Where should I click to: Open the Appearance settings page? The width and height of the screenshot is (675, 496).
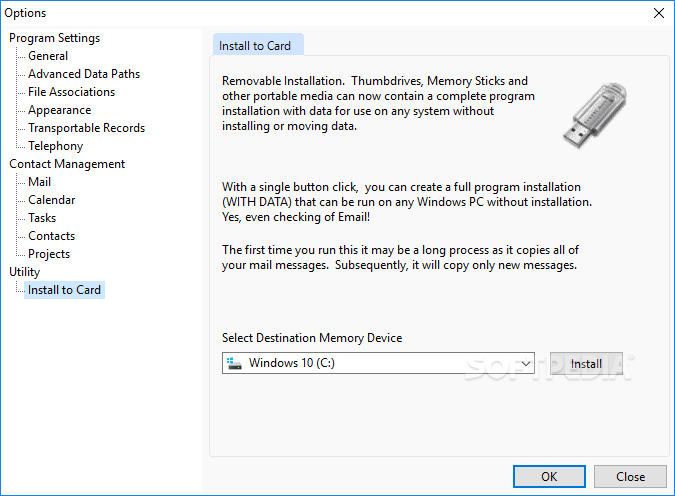(x=59, y=110)
